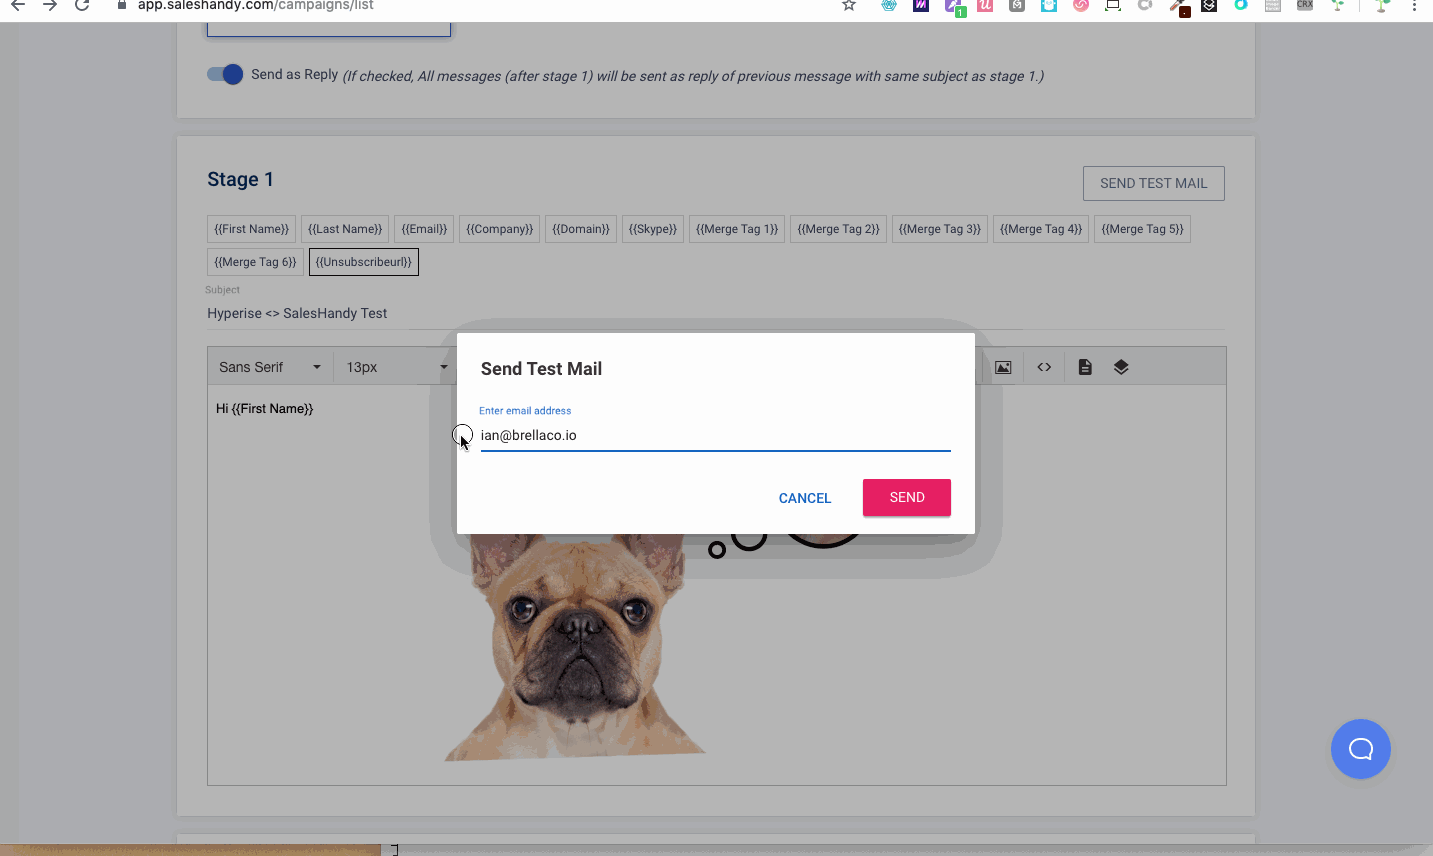The width and height of the screenshot is (1433, 856).
Task: Insert the {{Merge Tag 6}} tag
Action: [255, 262]
